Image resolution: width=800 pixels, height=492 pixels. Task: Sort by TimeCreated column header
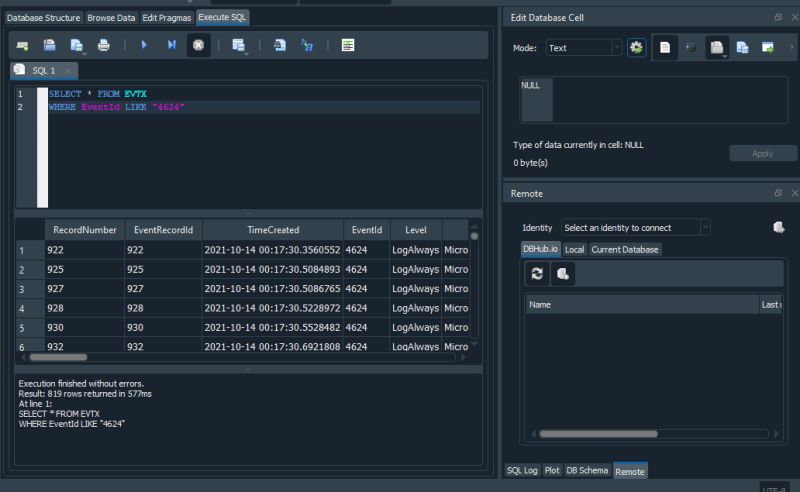pyautogui.click(x=273, y=230)
